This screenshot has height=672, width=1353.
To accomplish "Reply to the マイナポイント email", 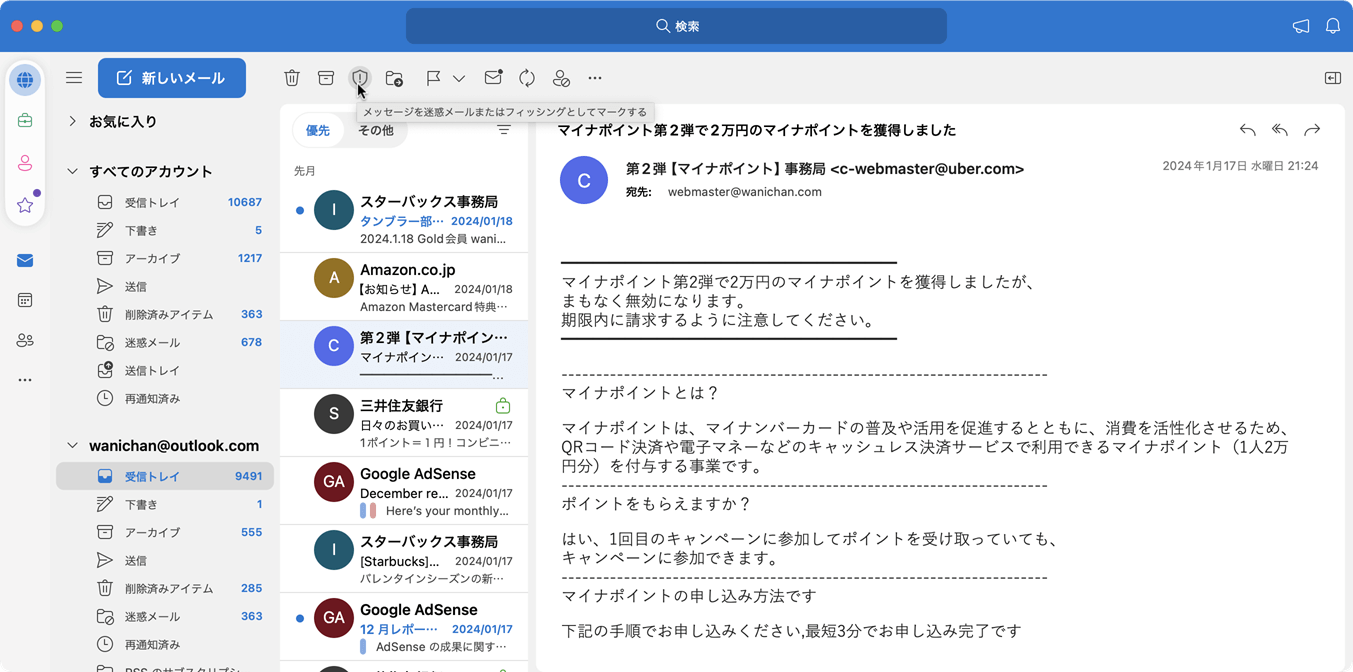I will point(1247,130).
